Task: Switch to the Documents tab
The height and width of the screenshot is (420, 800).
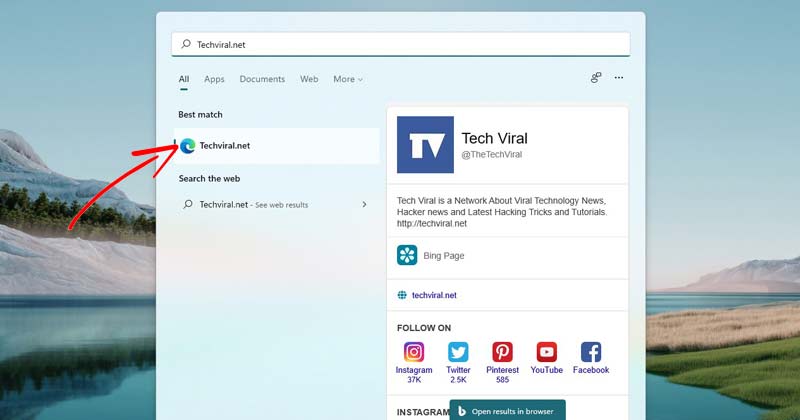Action: point(262,79)
